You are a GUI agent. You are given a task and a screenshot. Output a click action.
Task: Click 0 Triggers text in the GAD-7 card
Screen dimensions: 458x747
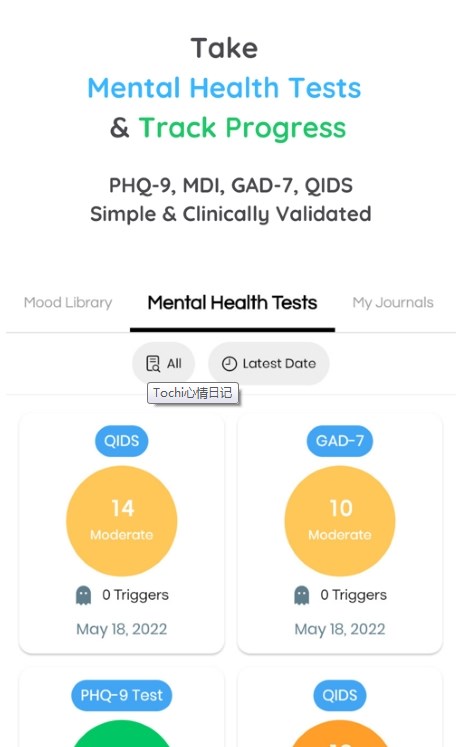(x=354, y=595)
